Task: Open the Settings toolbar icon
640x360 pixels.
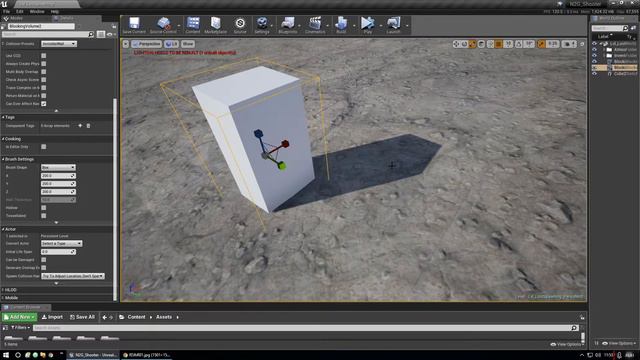Action: click(262, 25)
